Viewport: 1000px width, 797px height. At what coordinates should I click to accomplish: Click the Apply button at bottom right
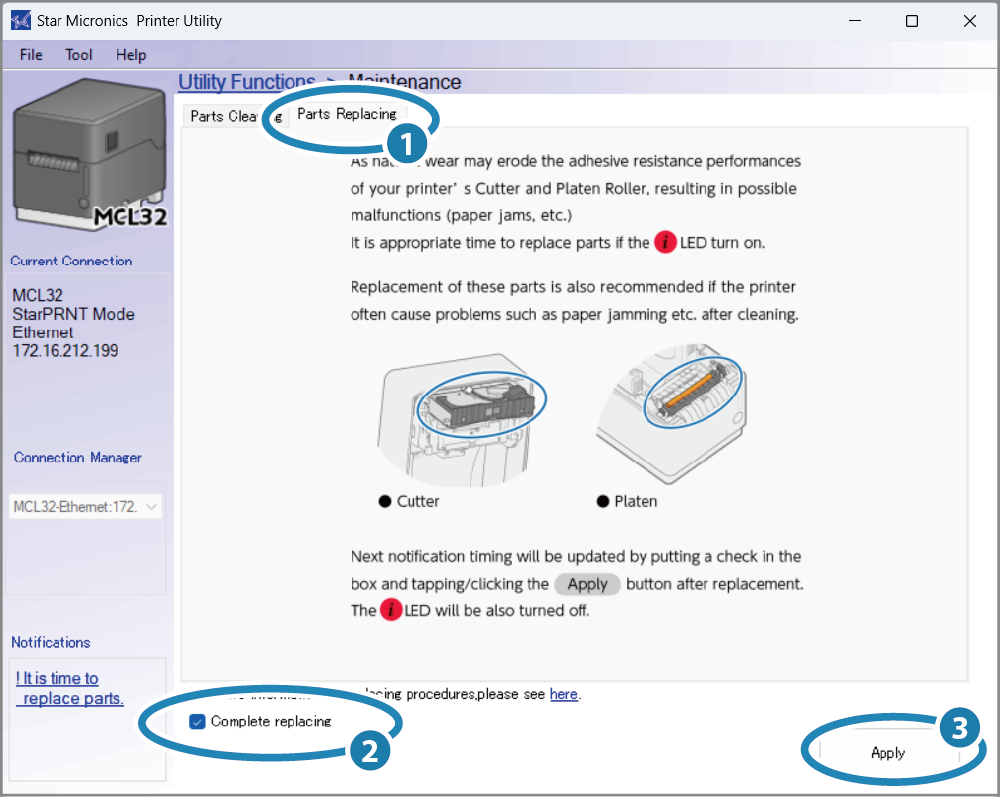click(x=888, y=753)
